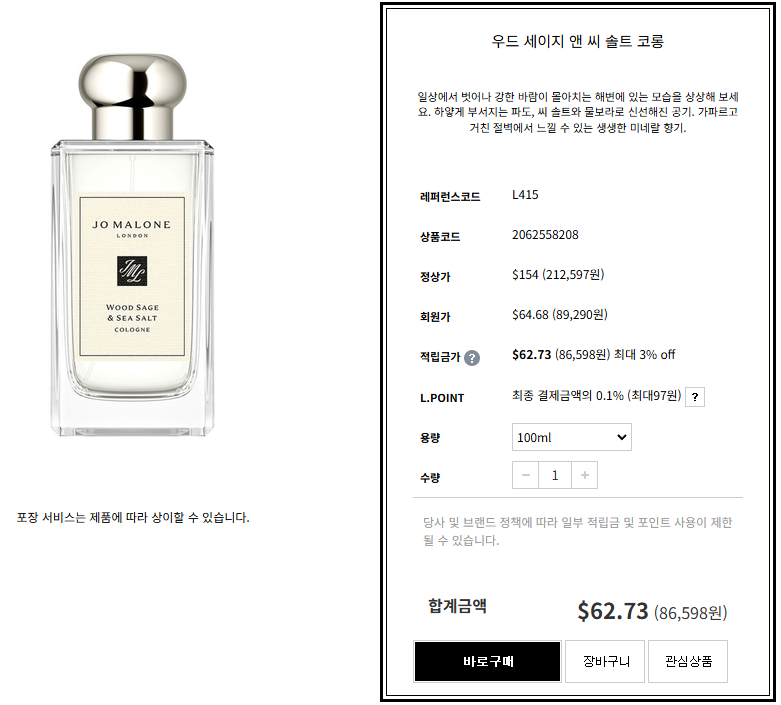This screenshot has height=705, width=781.
Task: Decrease quantity with the minus button
Action: point(525,475)
